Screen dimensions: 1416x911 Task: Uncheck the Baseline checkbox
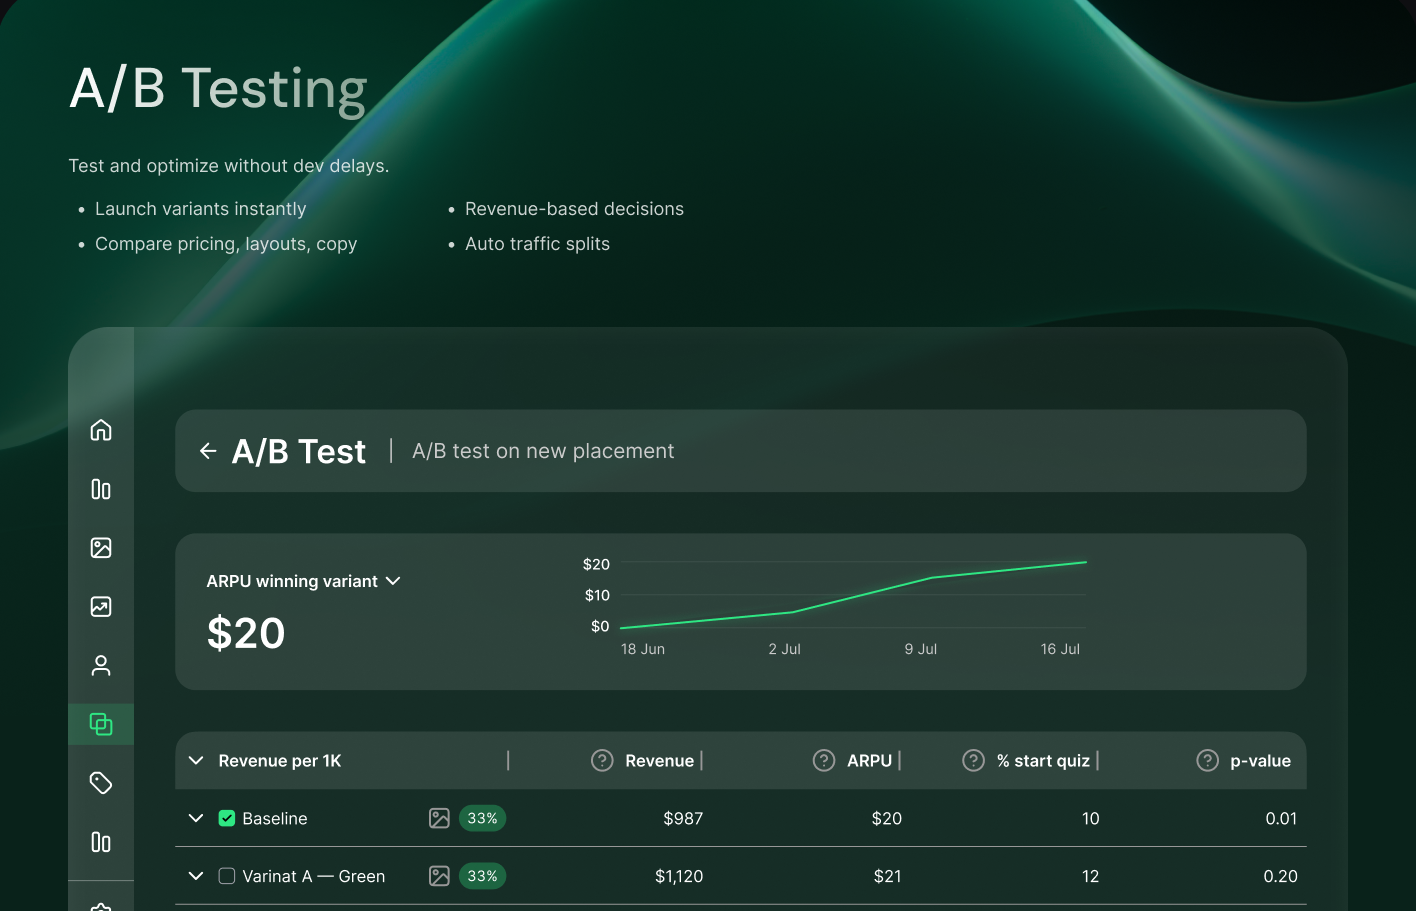[227, 818]
